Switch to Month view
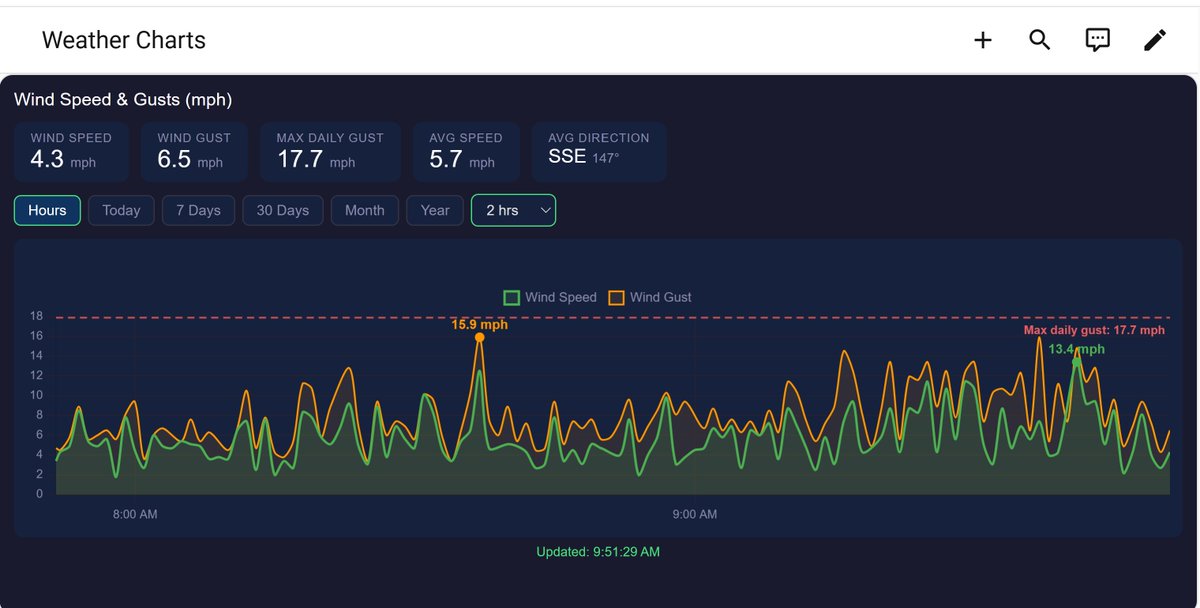 click(365, 210)
